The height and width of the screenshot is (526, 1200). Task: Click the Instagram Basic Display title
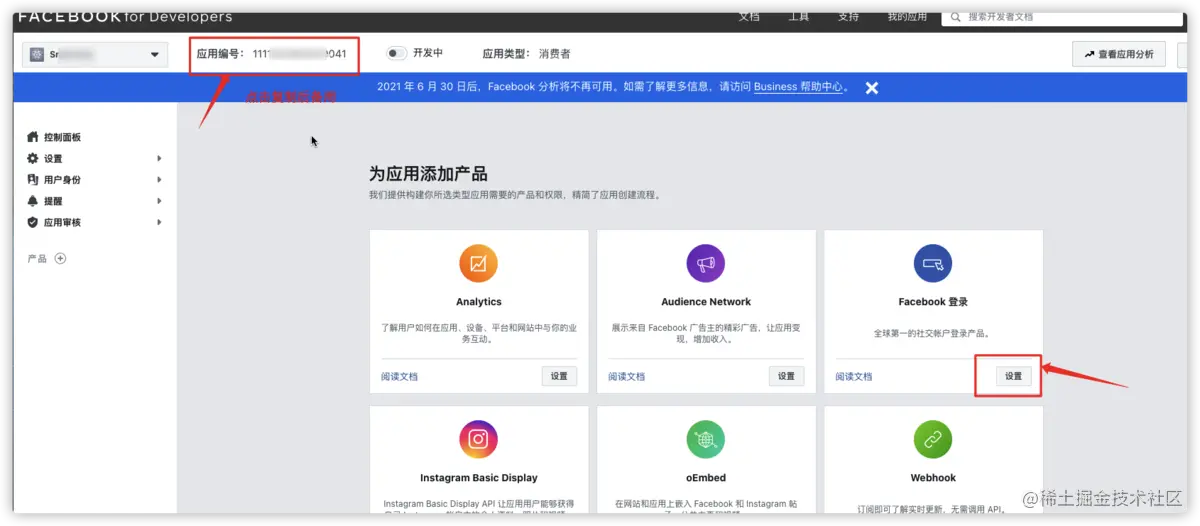[x=479, y=478]
